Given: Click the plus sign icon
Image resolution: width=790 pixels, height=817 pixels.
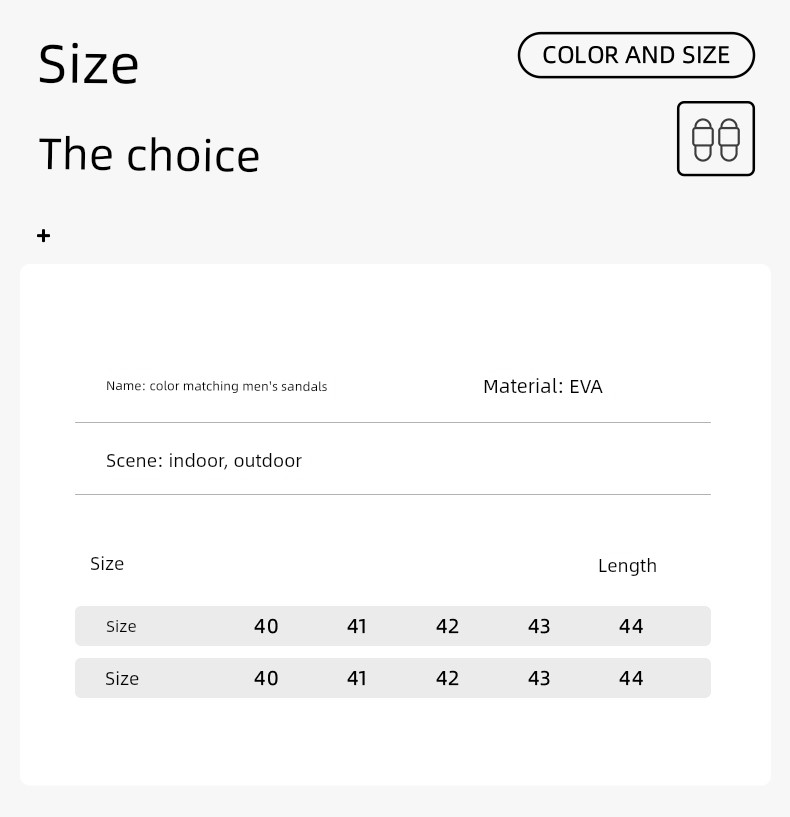Looking at the screenshot, I should click(x=44, y=236).
